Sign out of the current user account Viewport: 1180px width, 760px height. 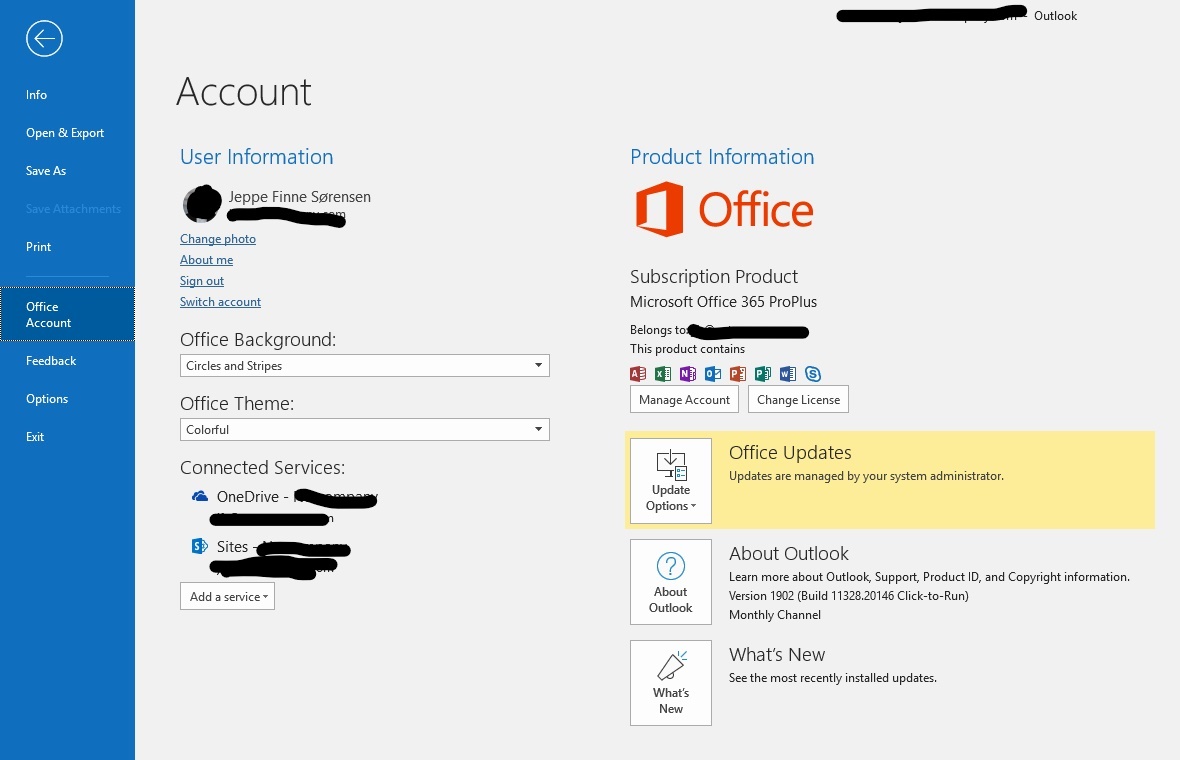click(201, 280)
